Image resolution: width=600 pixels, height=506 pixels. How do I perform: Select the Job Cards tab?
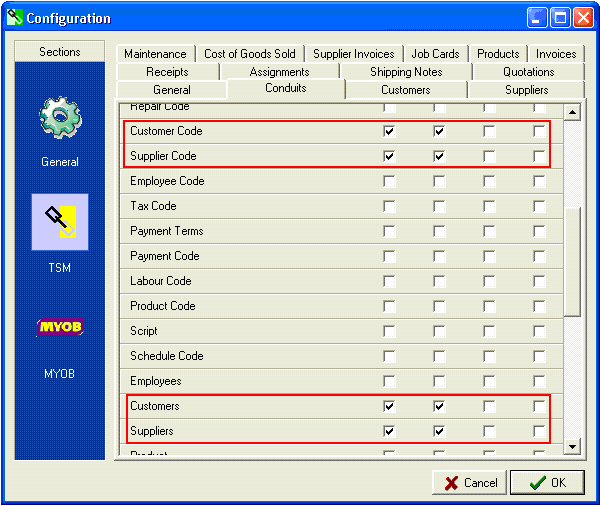pos(435,54)
